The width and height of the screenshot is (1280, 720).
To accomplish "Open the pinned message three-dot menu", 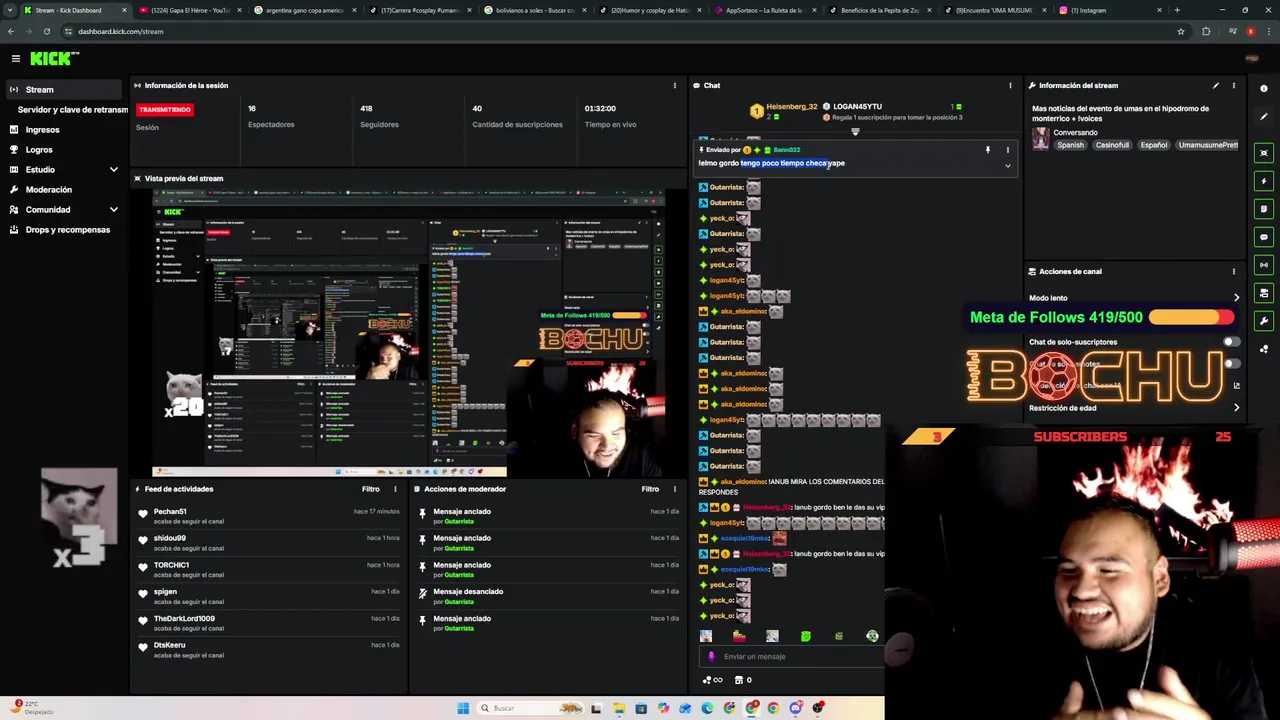I will pos(1007,150).
